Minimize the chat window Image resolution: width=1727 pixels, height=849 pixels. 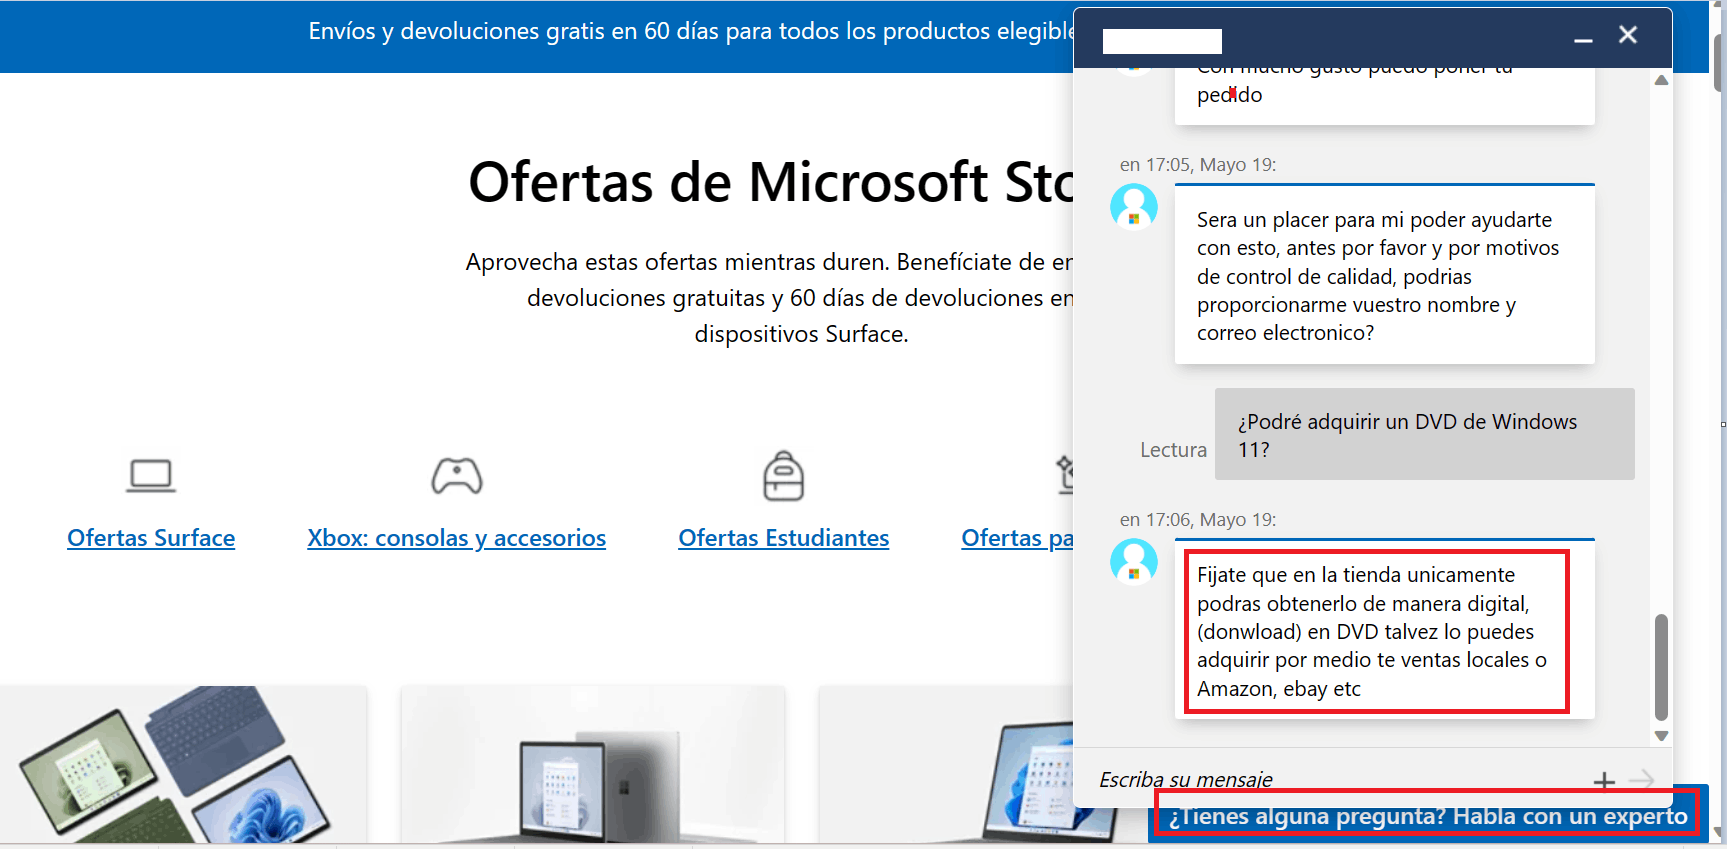(1583, 38)
